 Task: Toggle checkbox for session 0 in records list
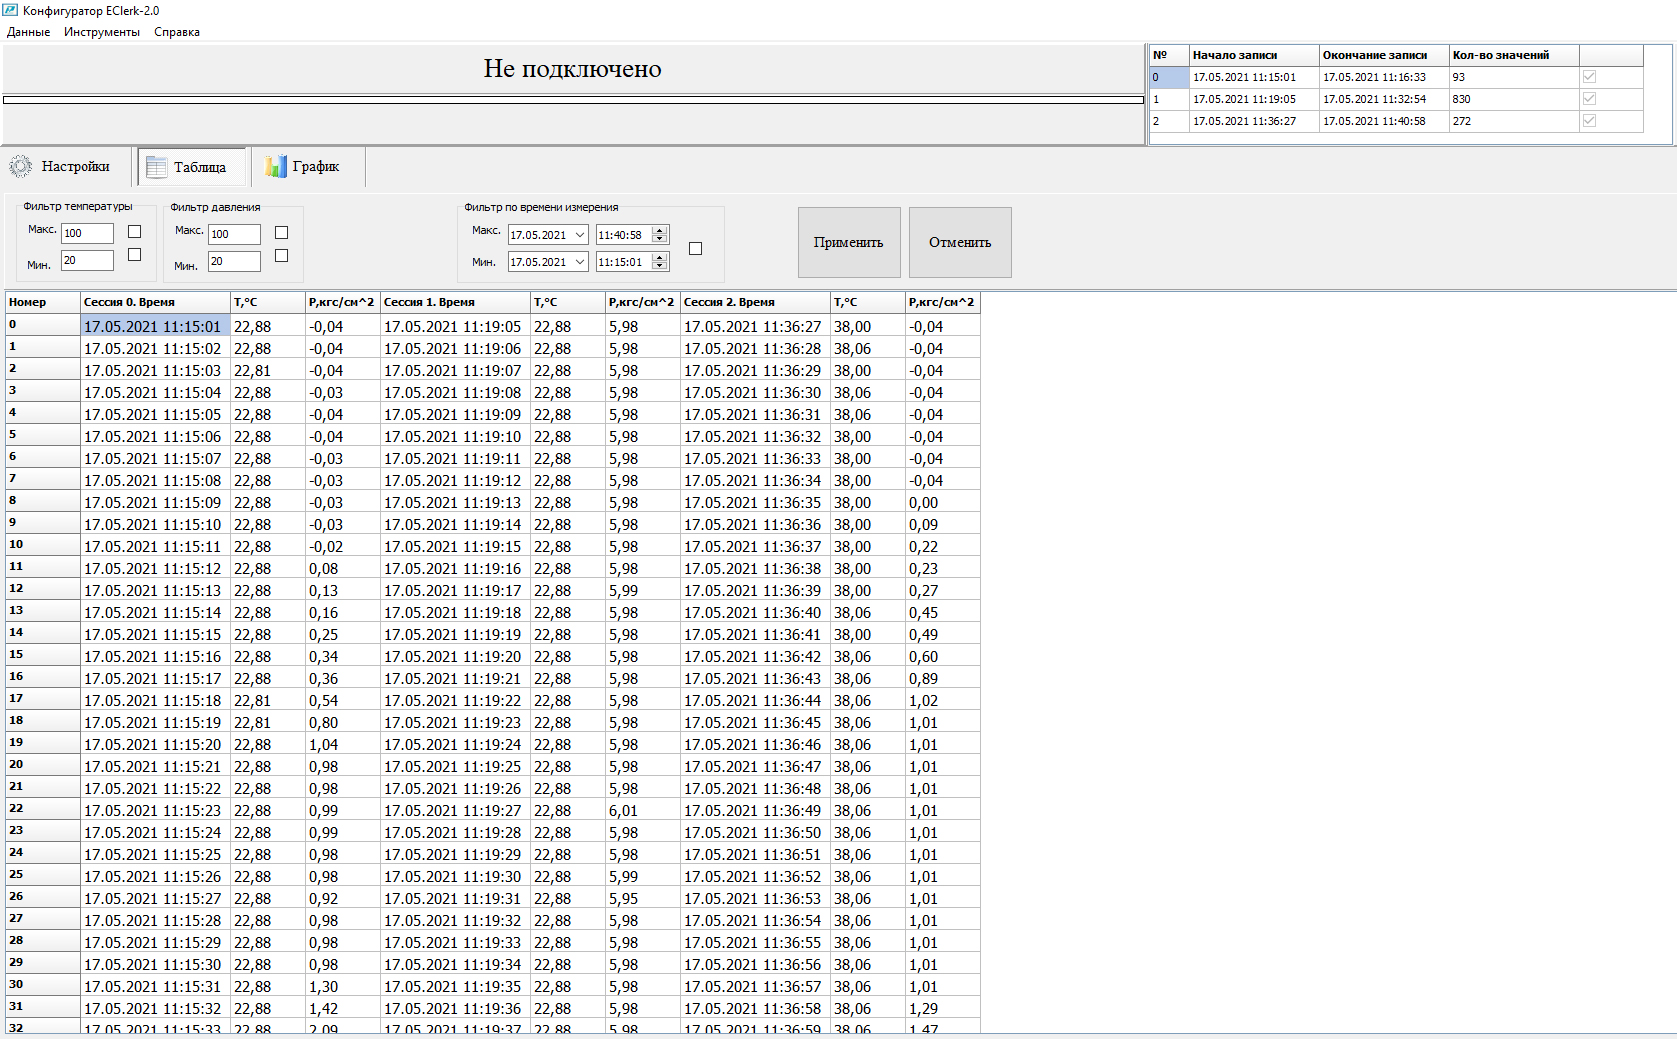tap(1589, 77)
